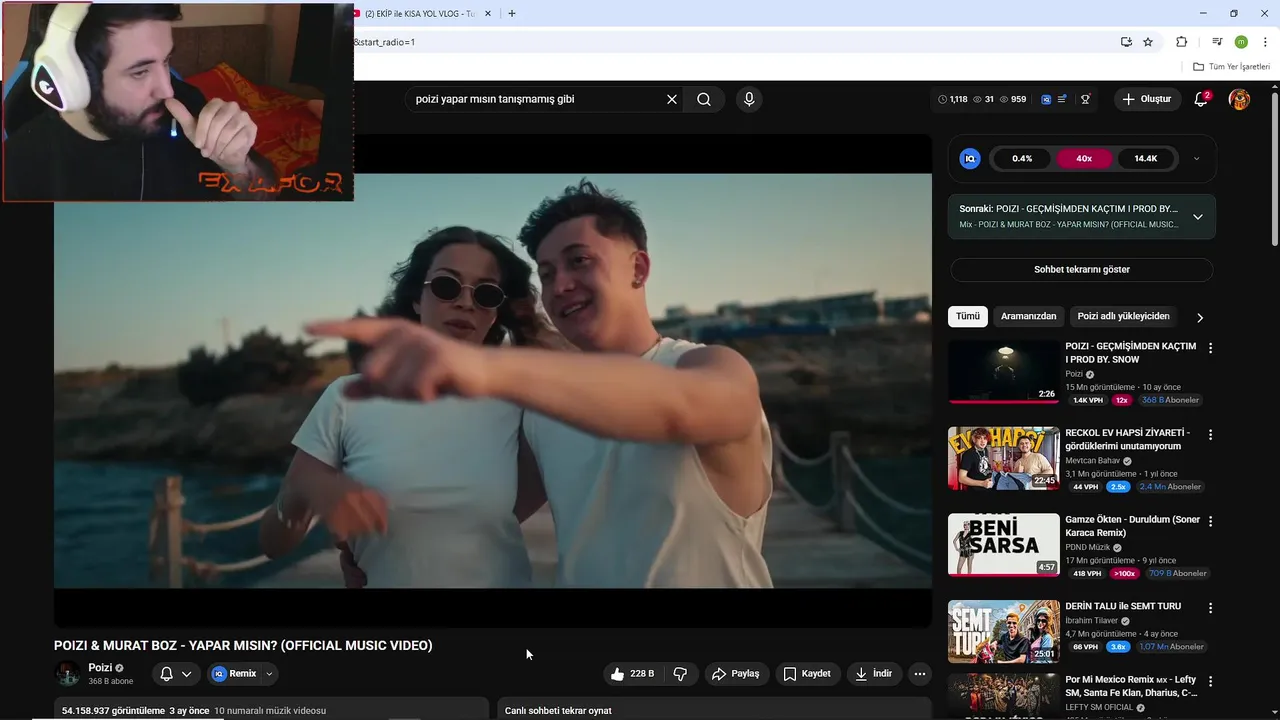Open Chrome three-dot menu
The image size is (1280, 720).
(x=1265, y=42)
